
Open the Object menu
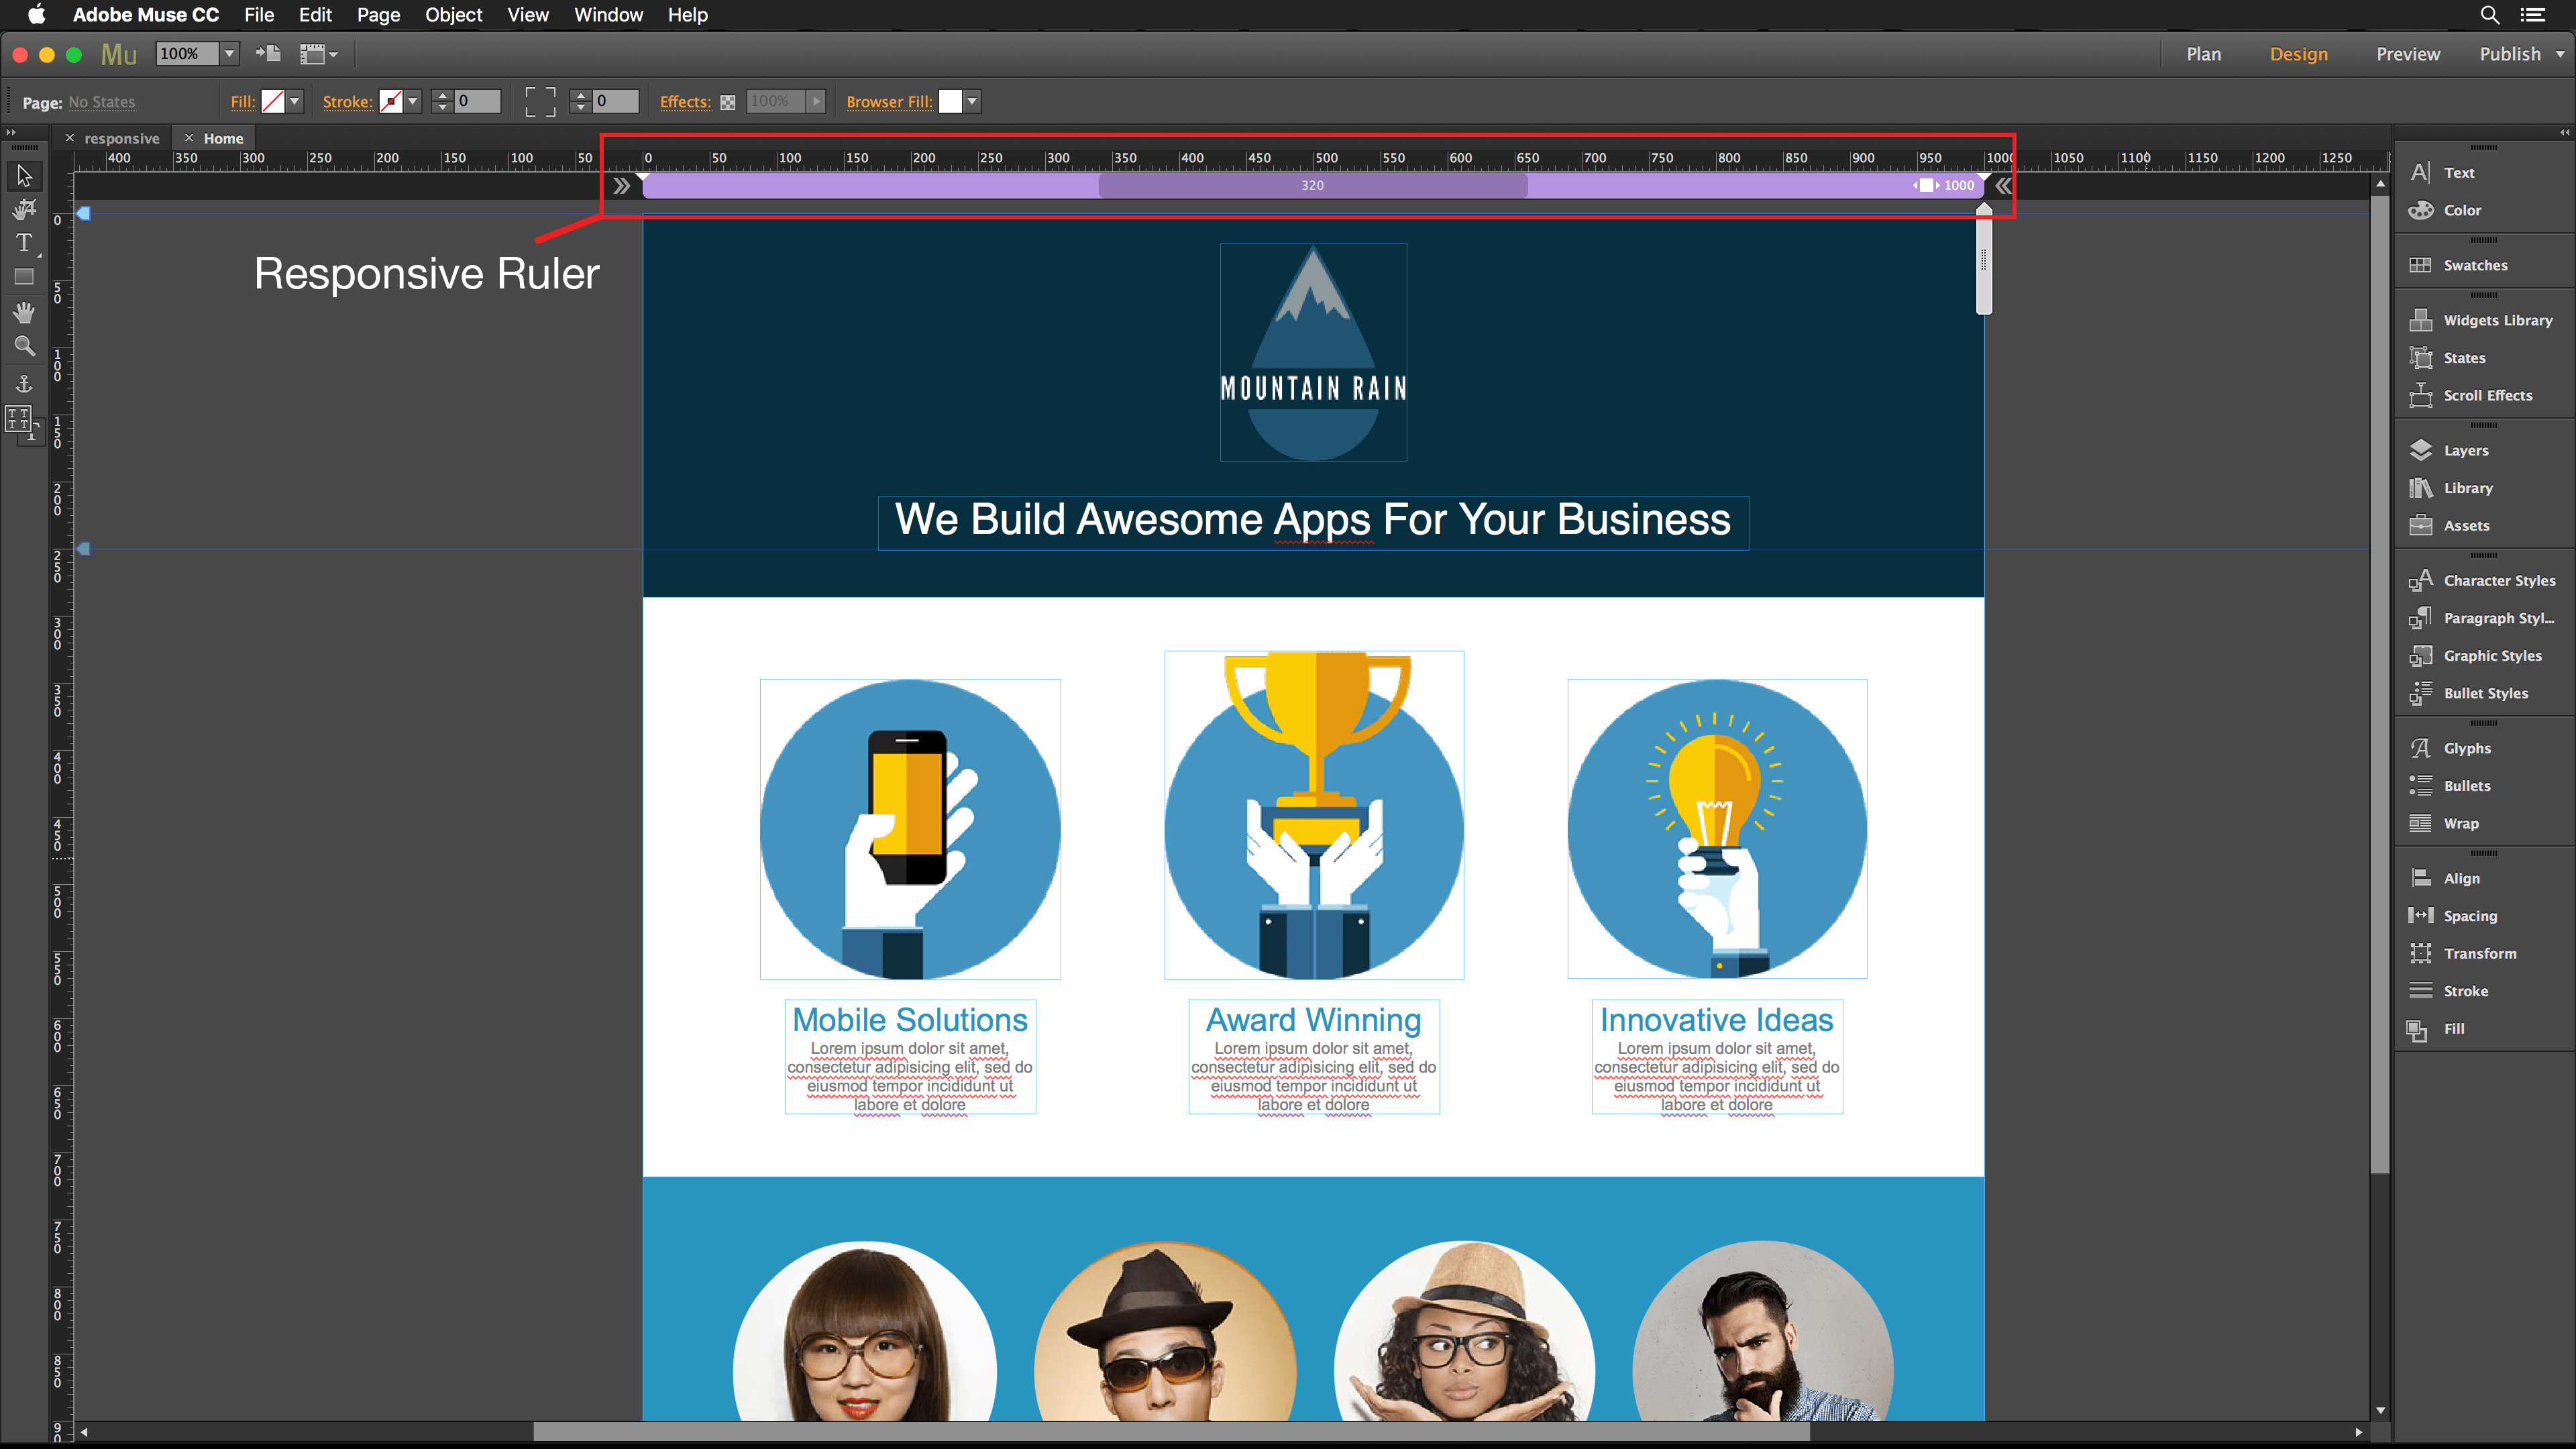[453, 15]
